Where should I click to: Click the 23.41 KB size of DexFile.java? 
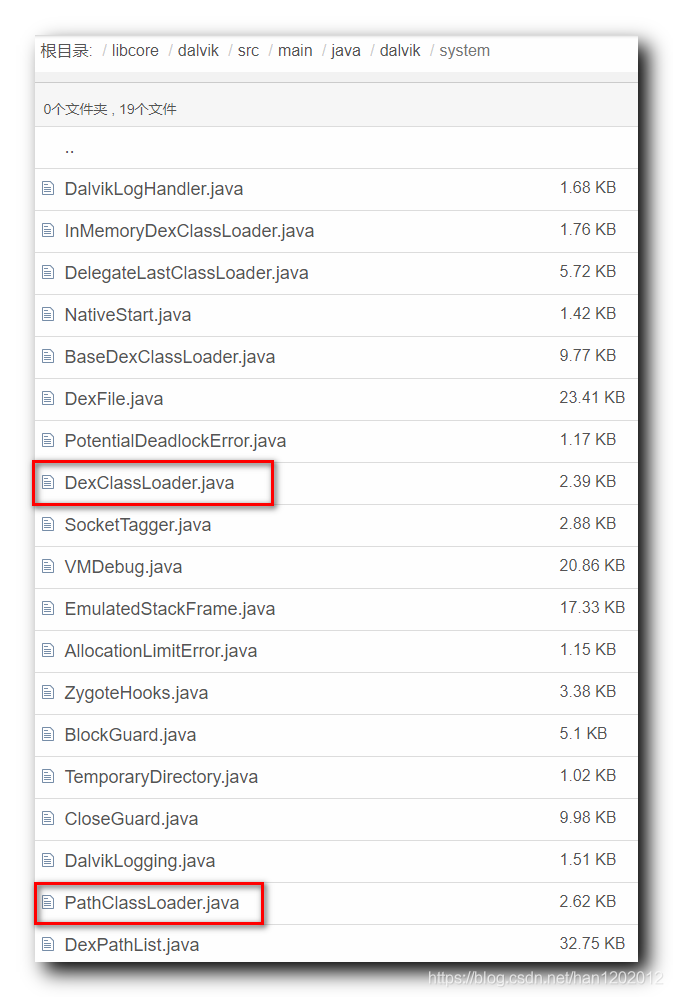tap(592, 397)
